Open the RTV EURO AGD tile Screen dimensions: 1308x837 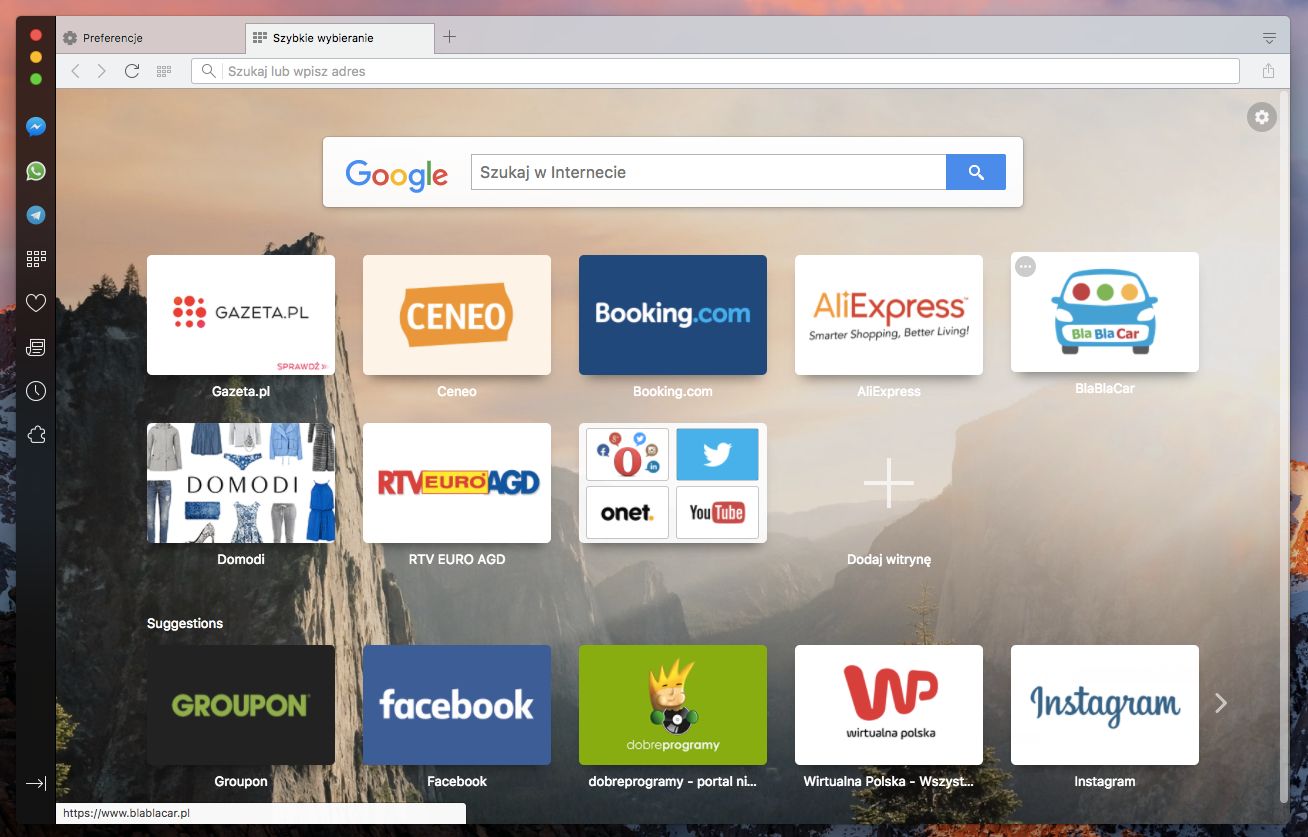(457, 483)
